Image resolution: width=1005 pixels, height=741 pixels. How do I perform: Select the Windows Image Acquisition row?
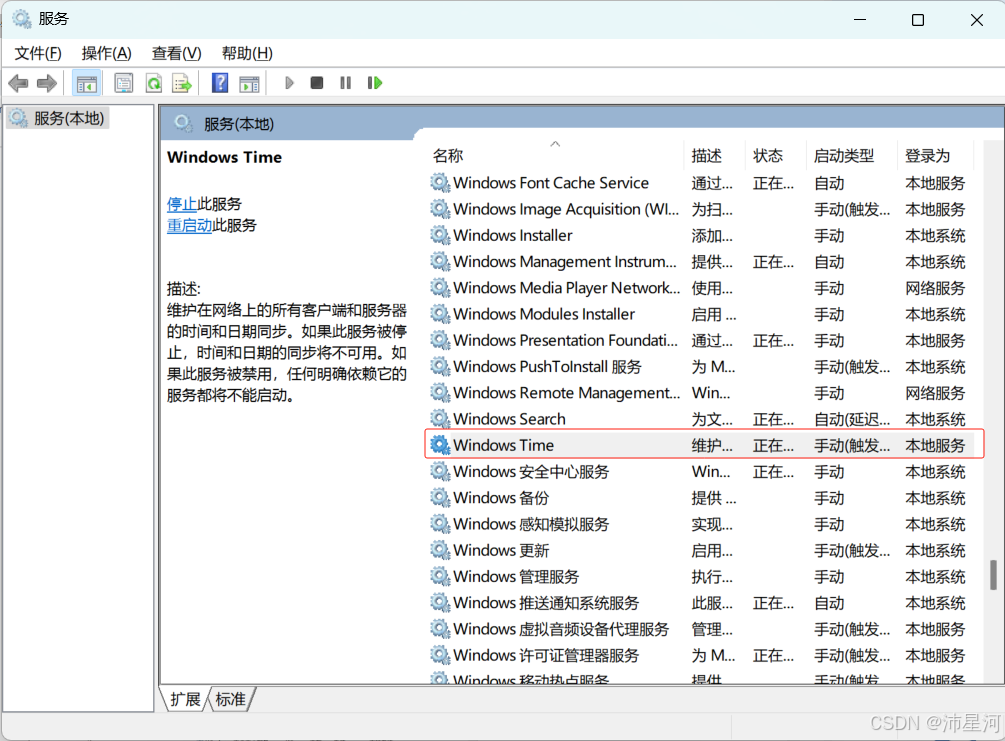[x=702, y=209]
